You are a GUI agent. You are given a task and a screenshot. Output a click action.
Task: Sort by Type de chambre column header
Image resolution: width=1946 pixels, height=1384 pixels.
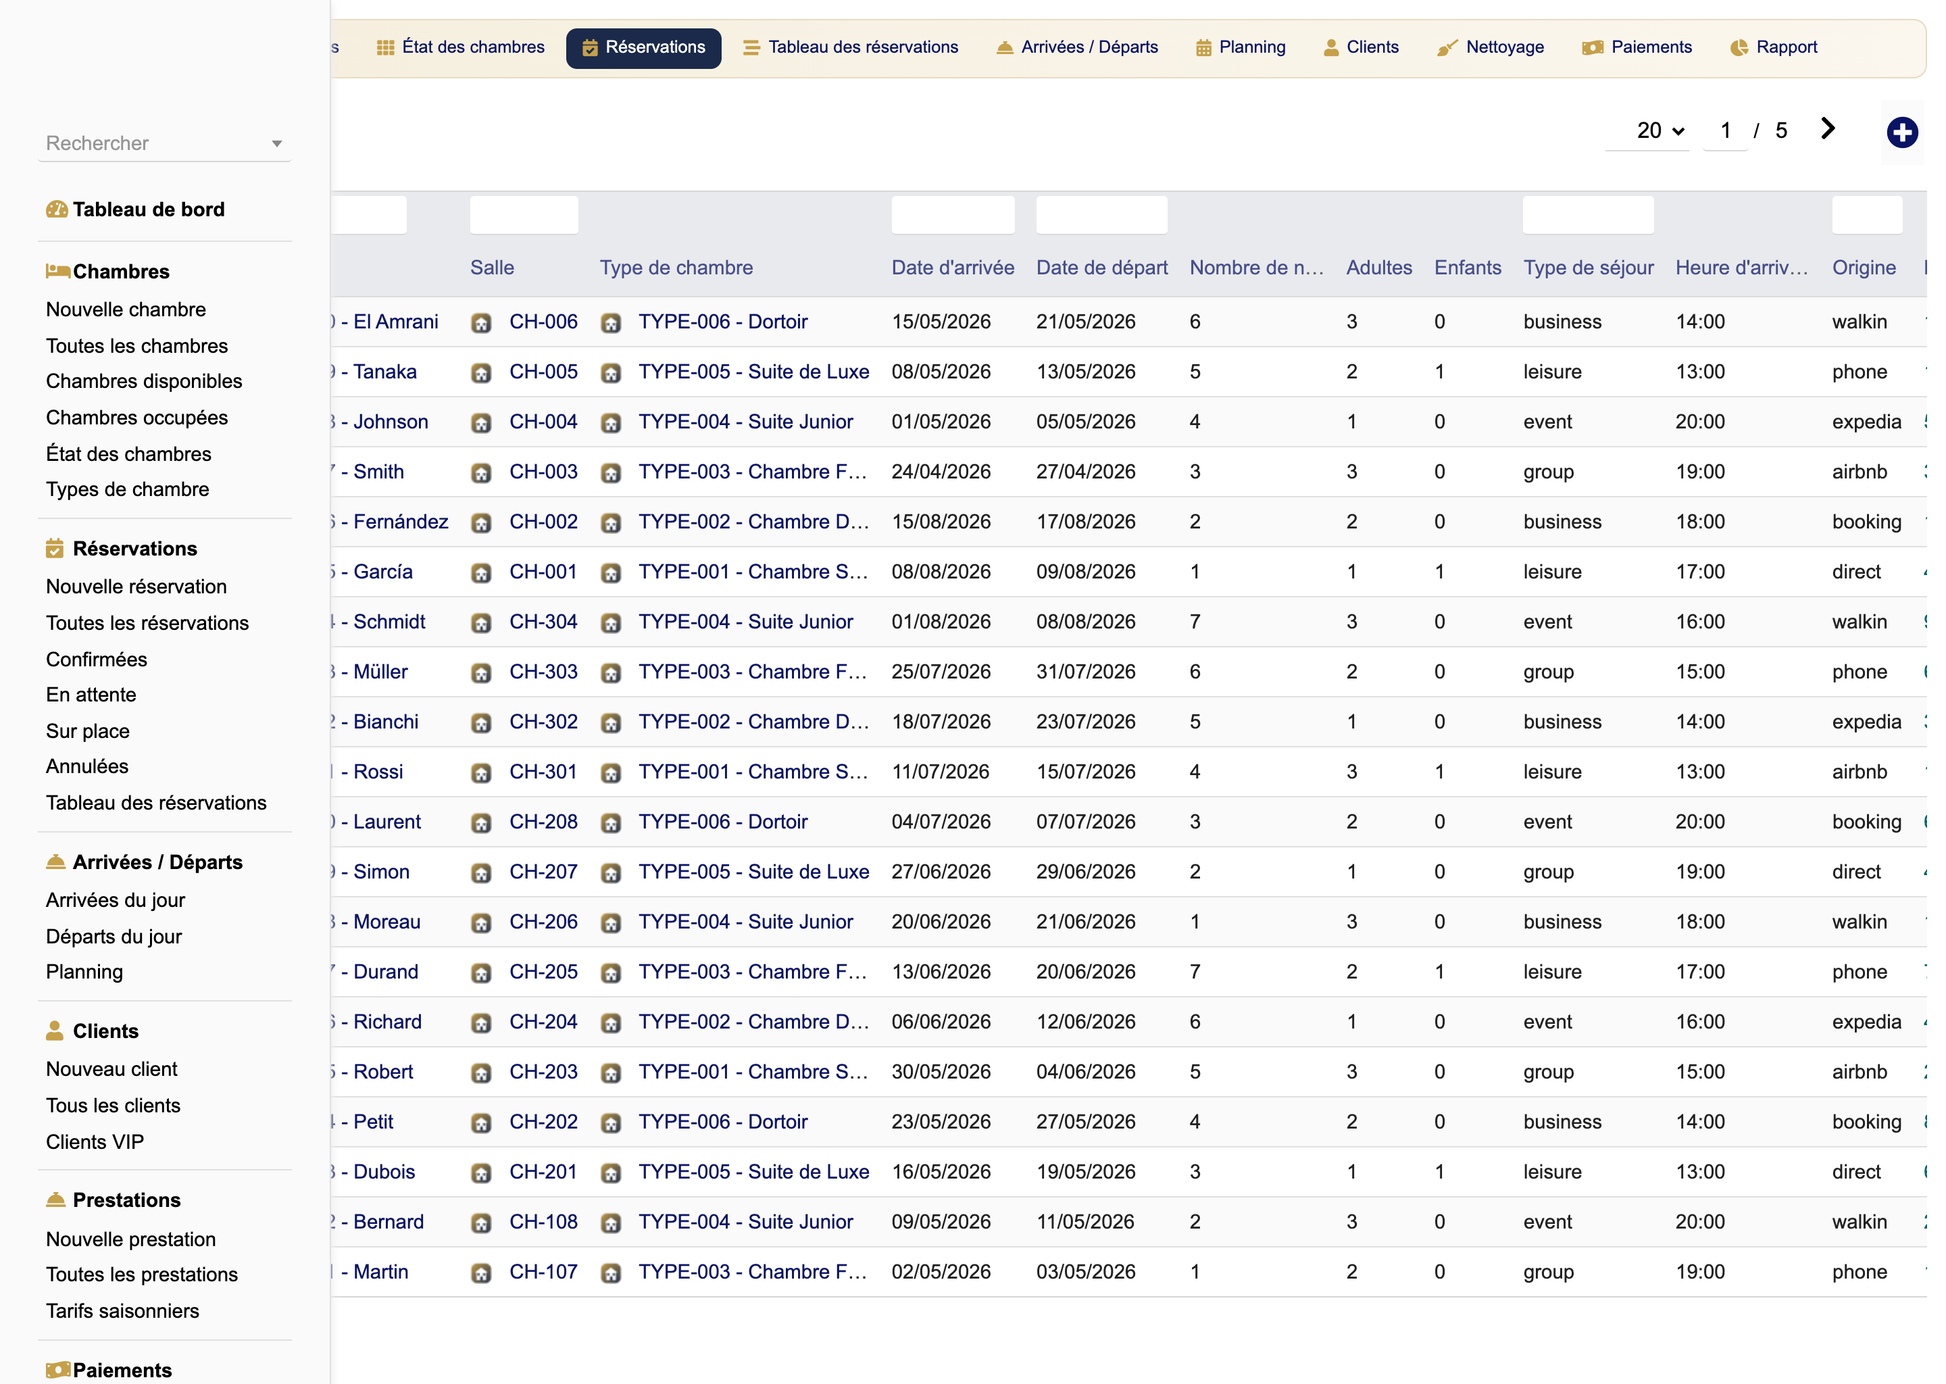click(676, 267)
